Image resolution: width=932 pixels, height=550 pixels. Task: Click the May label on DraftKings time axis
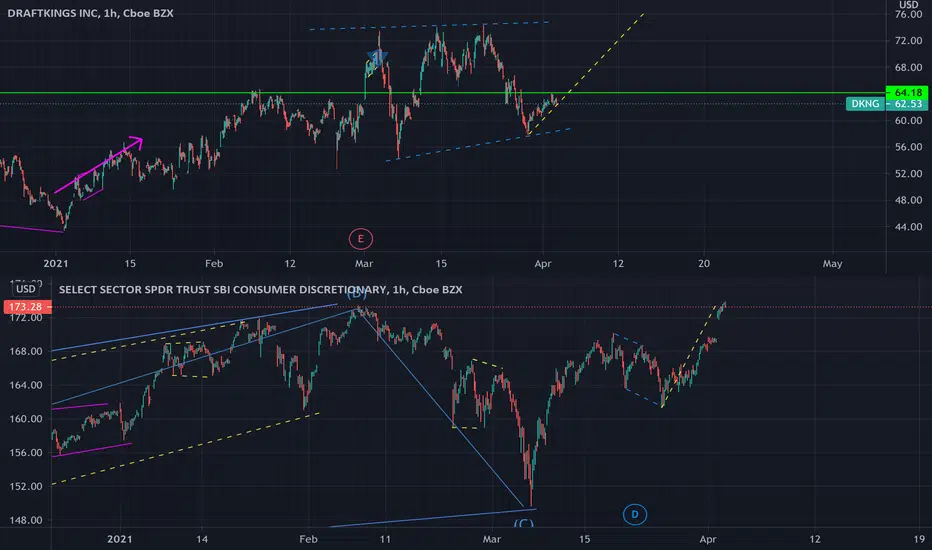pyautogui.click(x=832, y=263)
